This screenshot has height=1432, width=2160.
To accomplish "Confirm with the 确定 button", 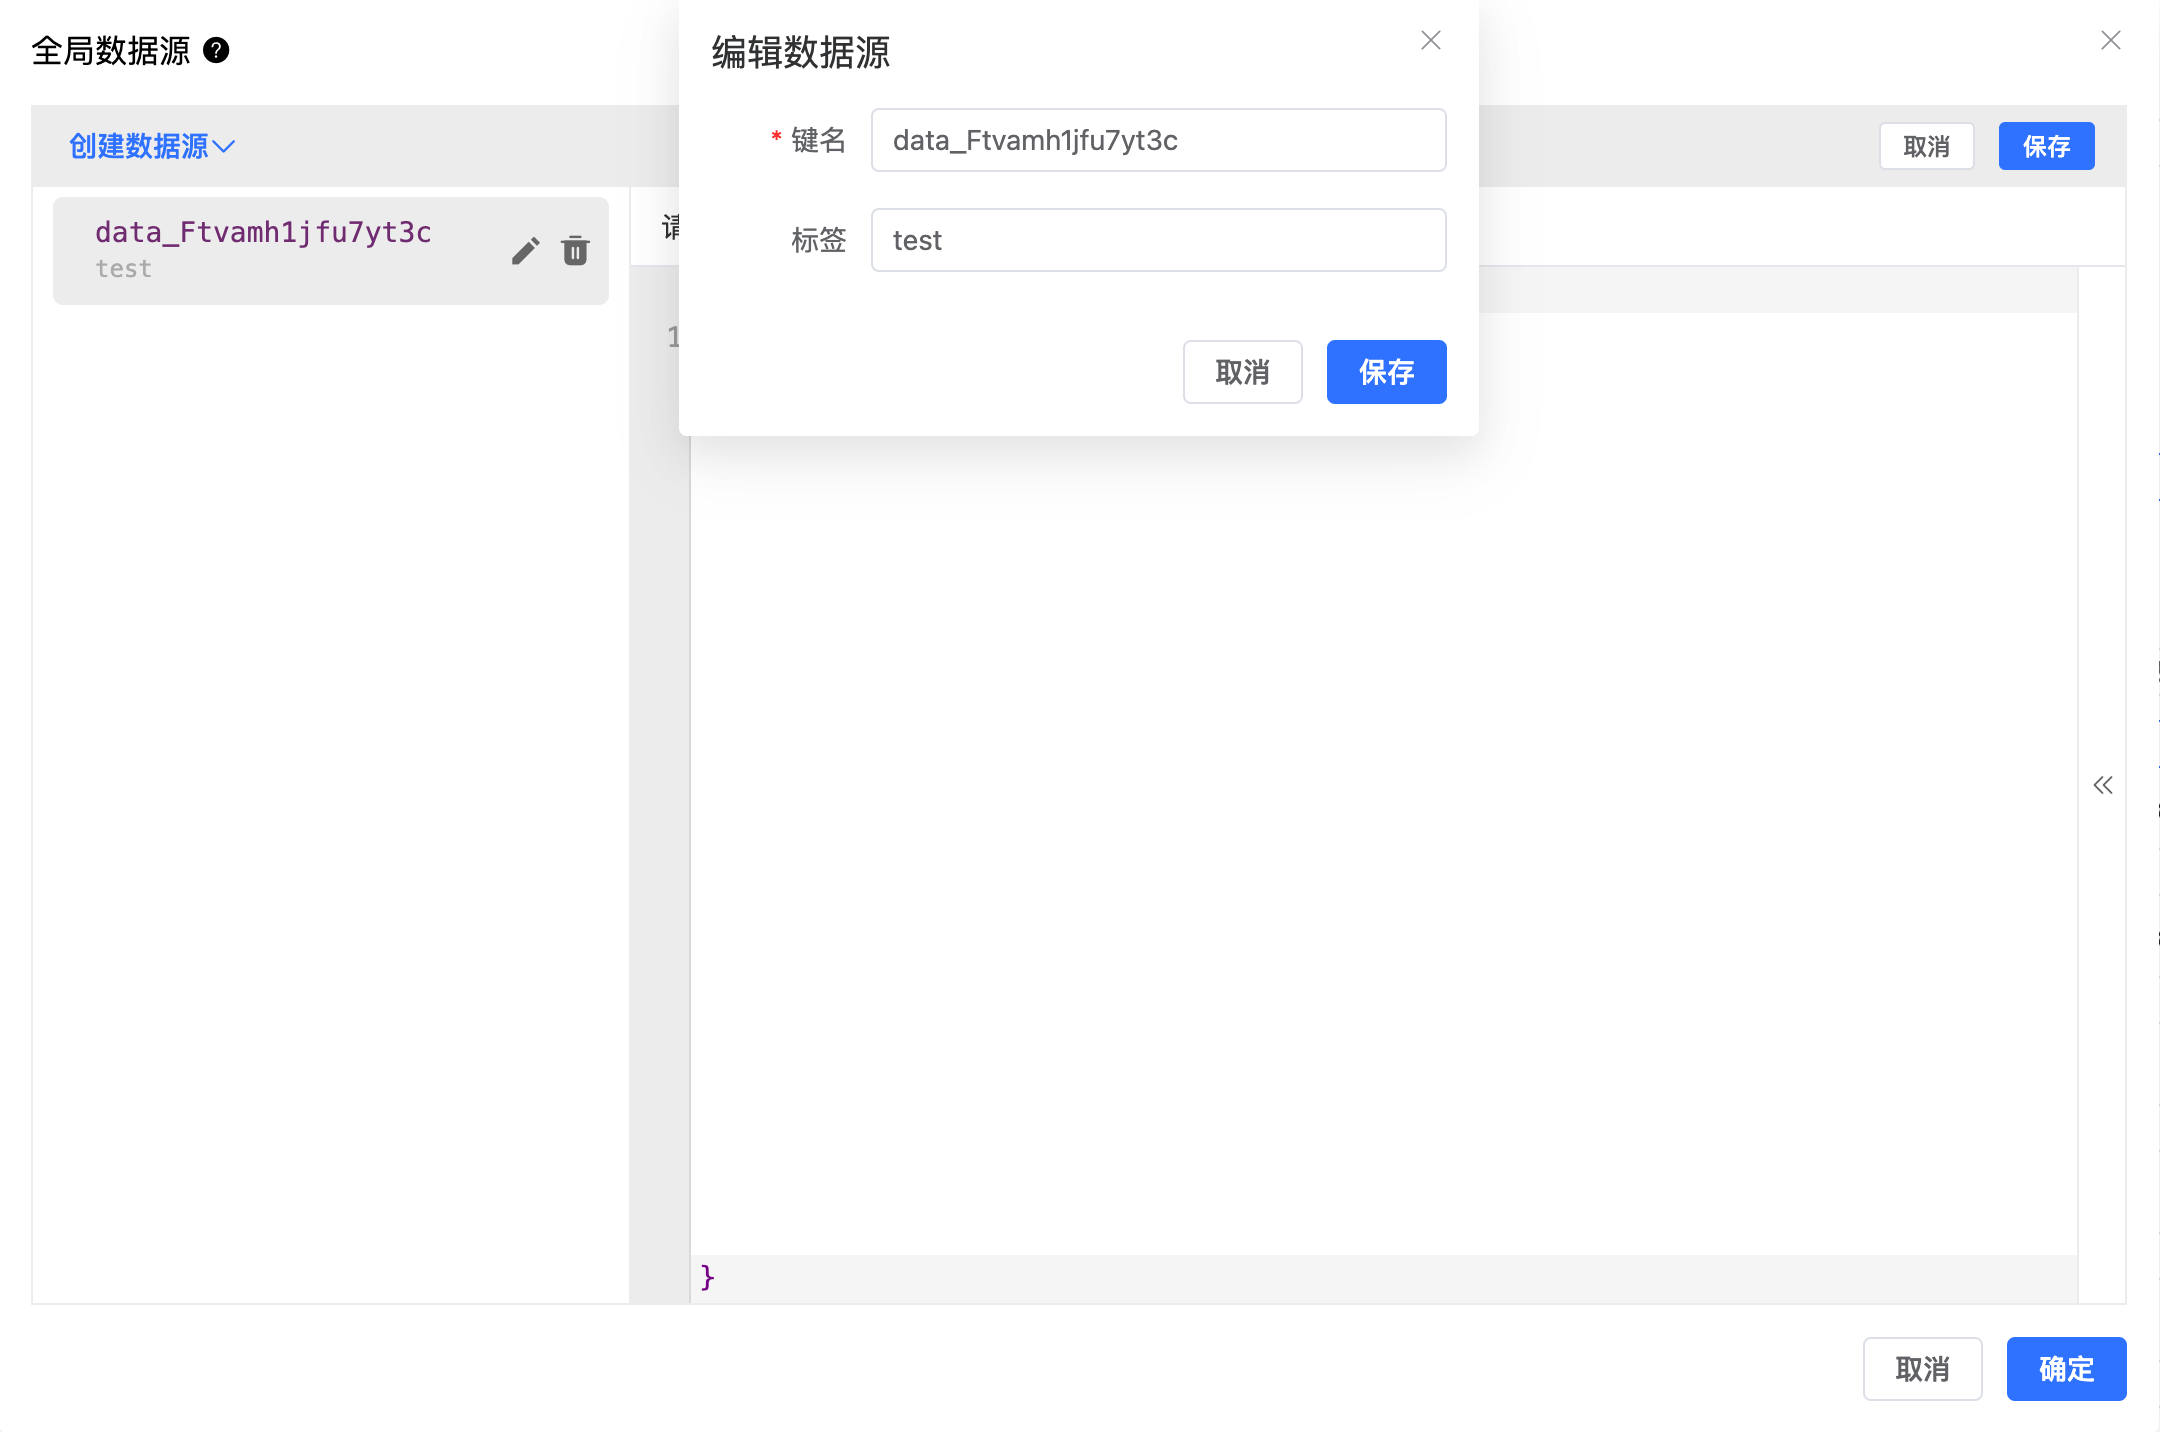I will pos(2066,1369).
